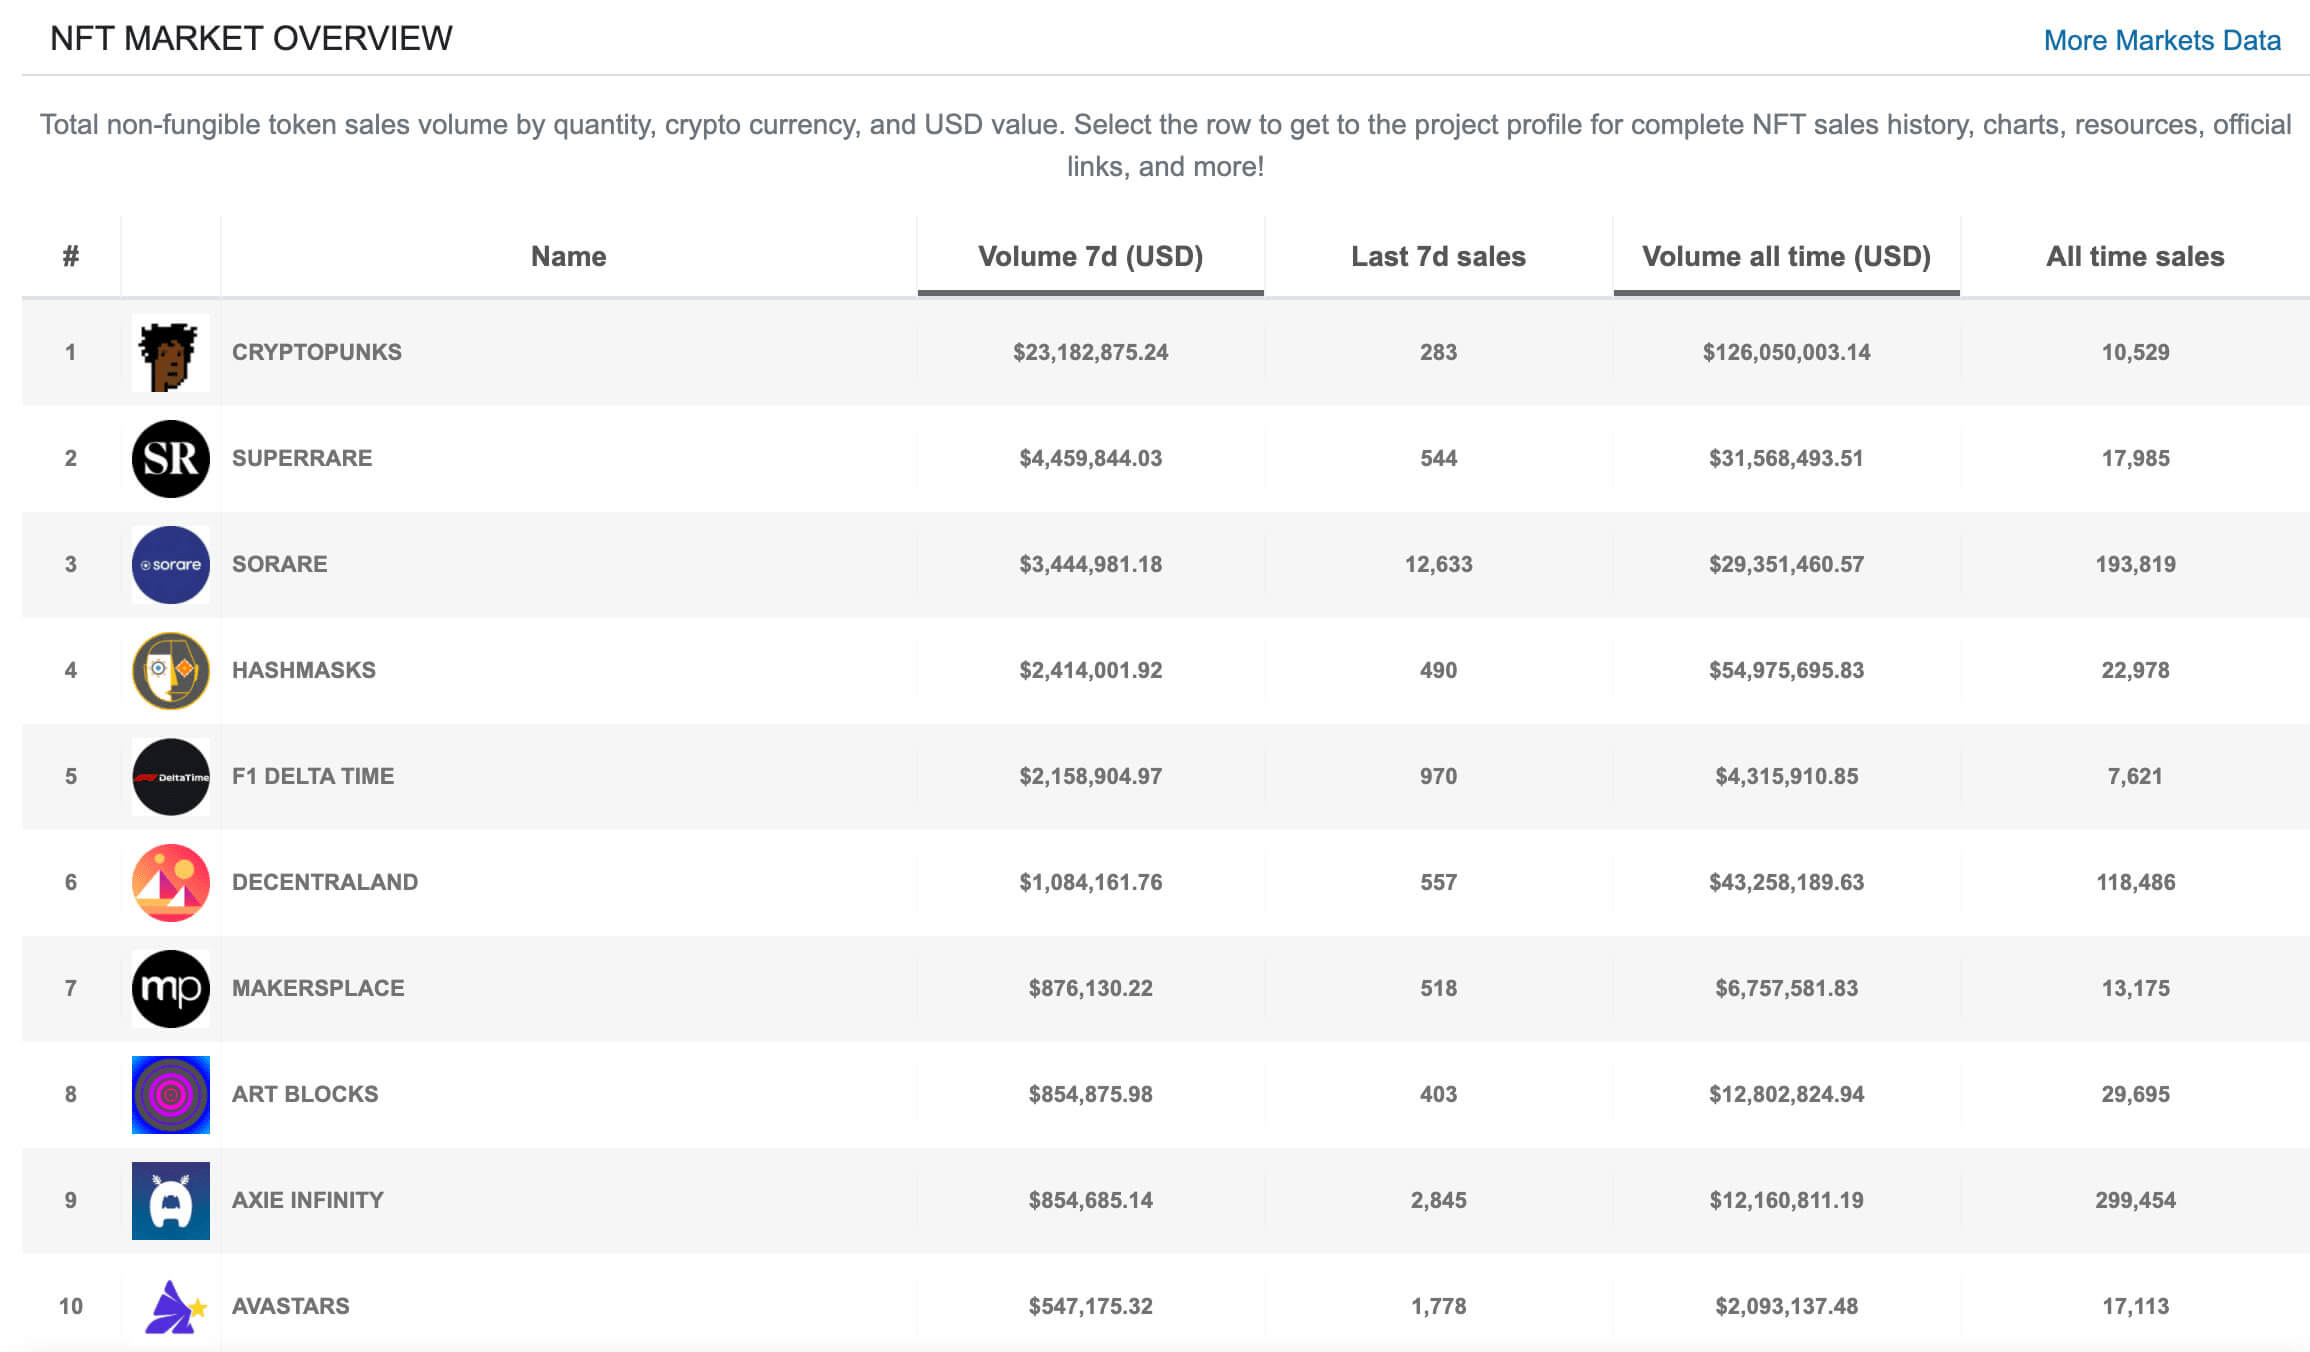Screen dimensions: 2310x1352
Task: Click the Name column header
Action: [x=568, y=257]
